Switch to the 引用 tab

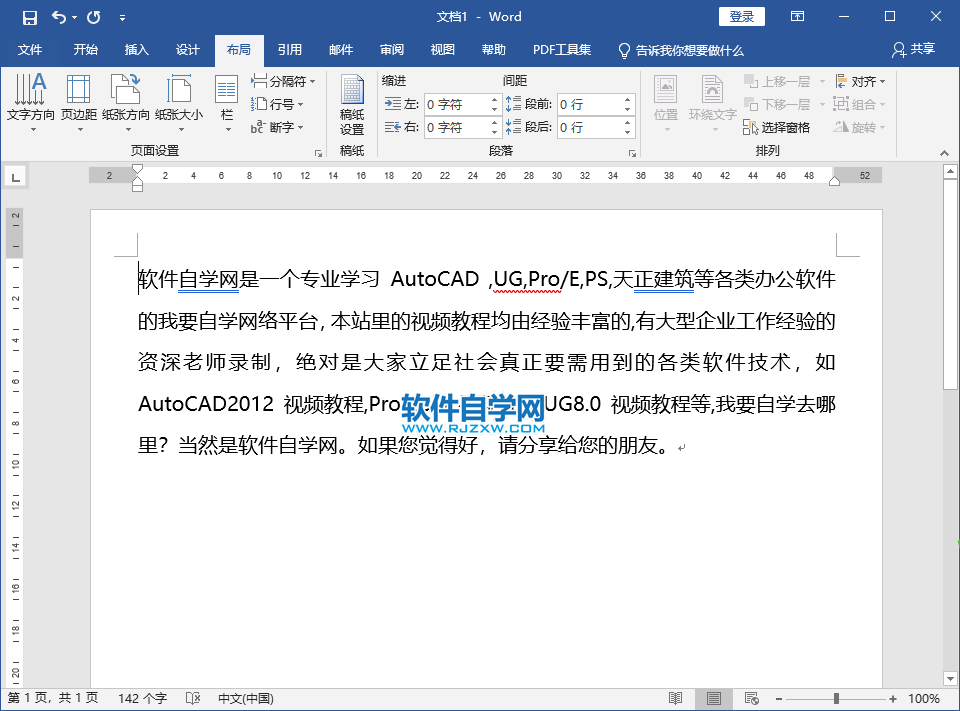(290, 50)
